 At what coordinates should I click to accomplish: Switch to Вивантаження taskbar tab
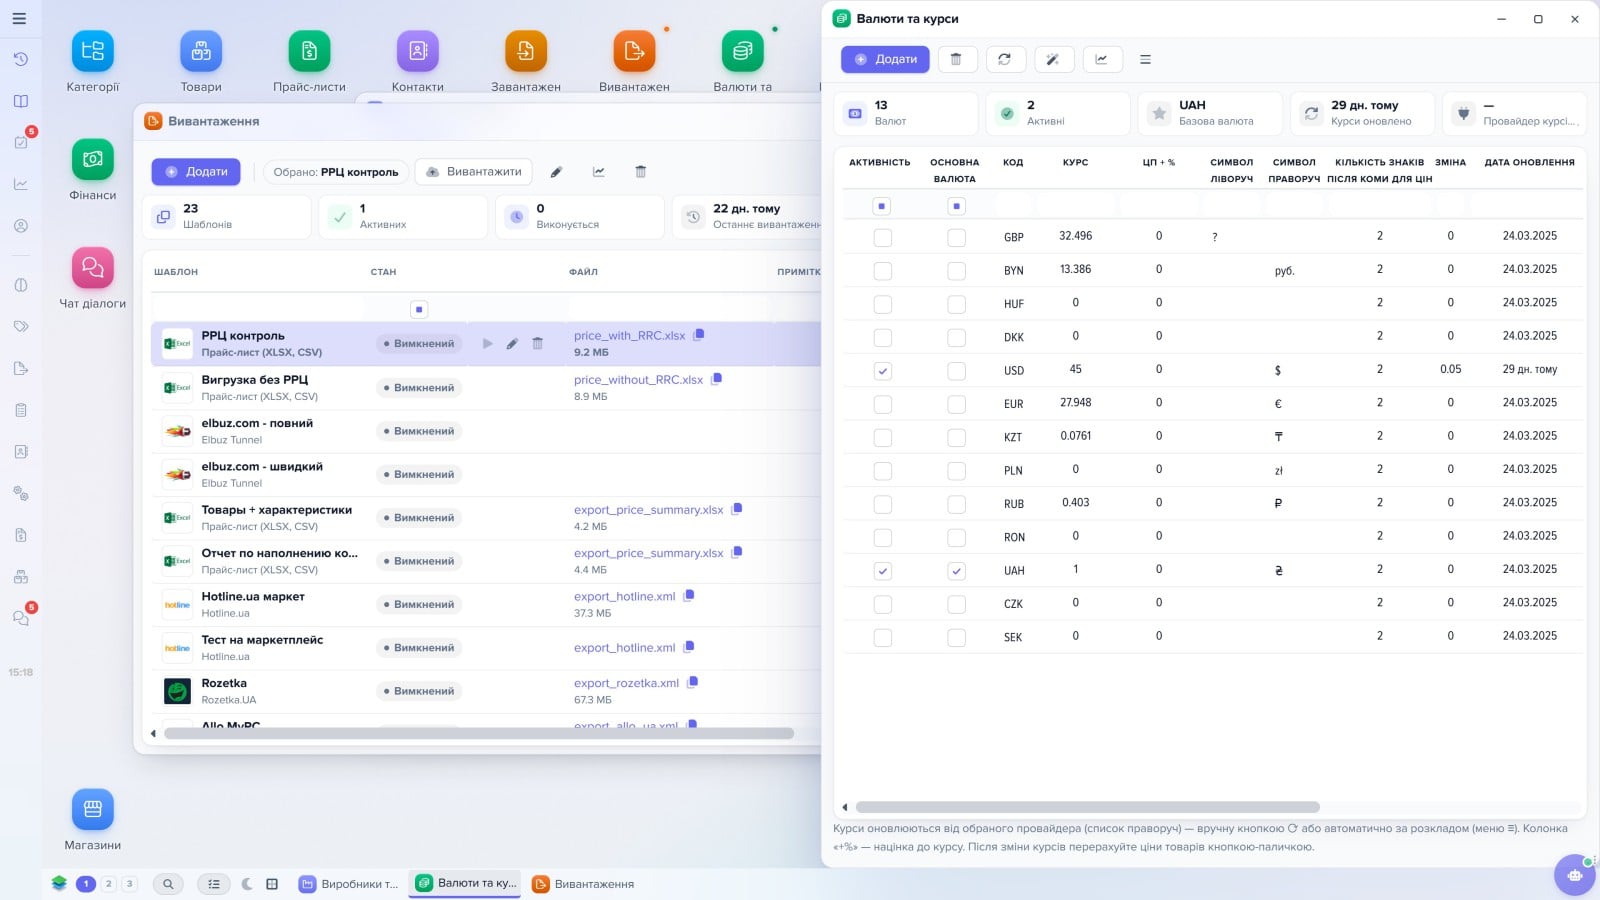(x=584, y=884)
